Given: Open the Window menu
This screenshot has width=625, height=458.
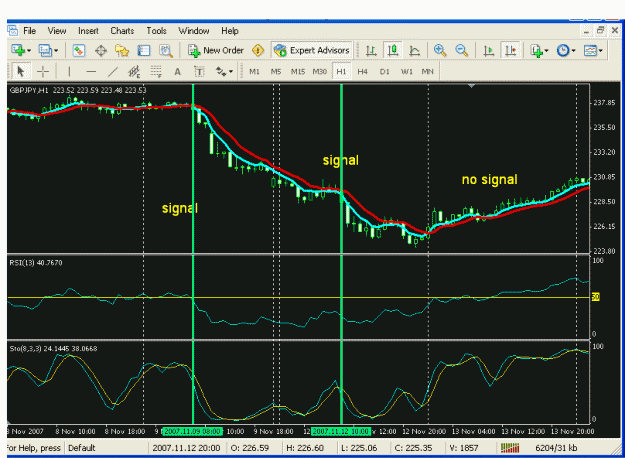Looking at the screenshot, I should [194, 31].
